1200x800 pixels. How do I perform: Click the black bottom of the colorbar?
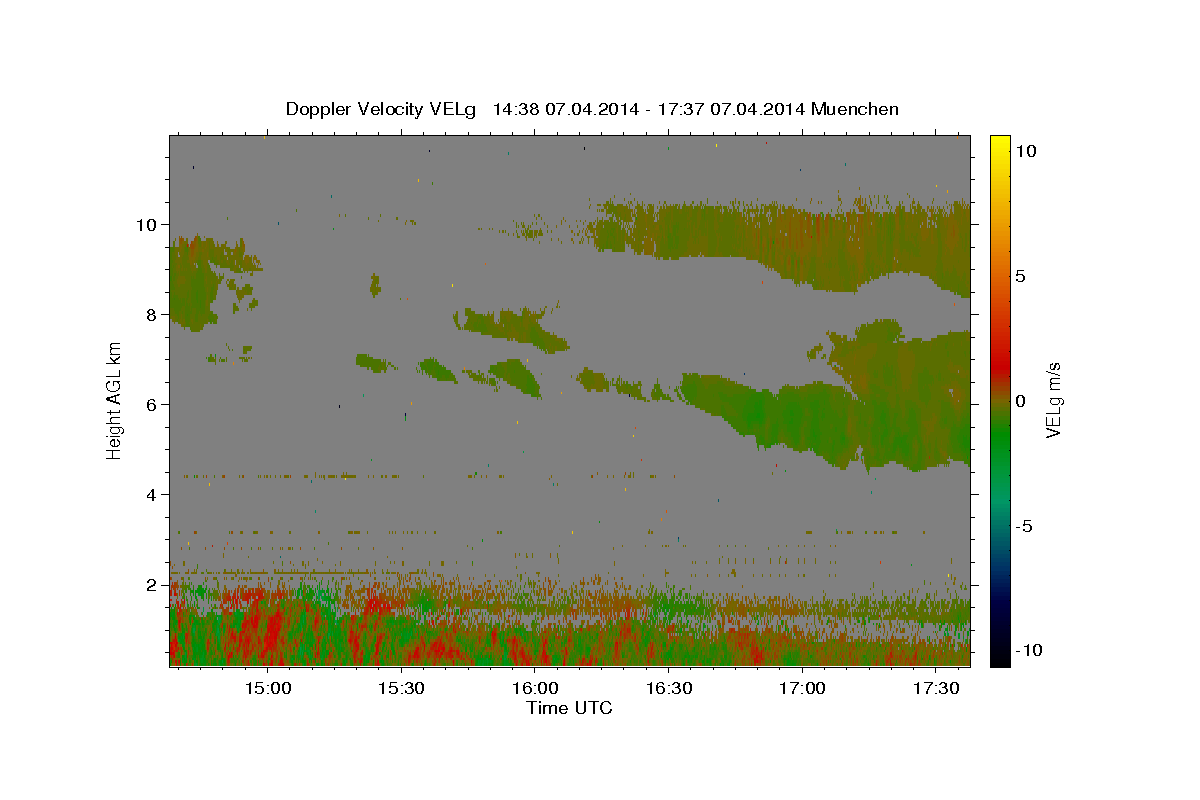pos(999,655)
